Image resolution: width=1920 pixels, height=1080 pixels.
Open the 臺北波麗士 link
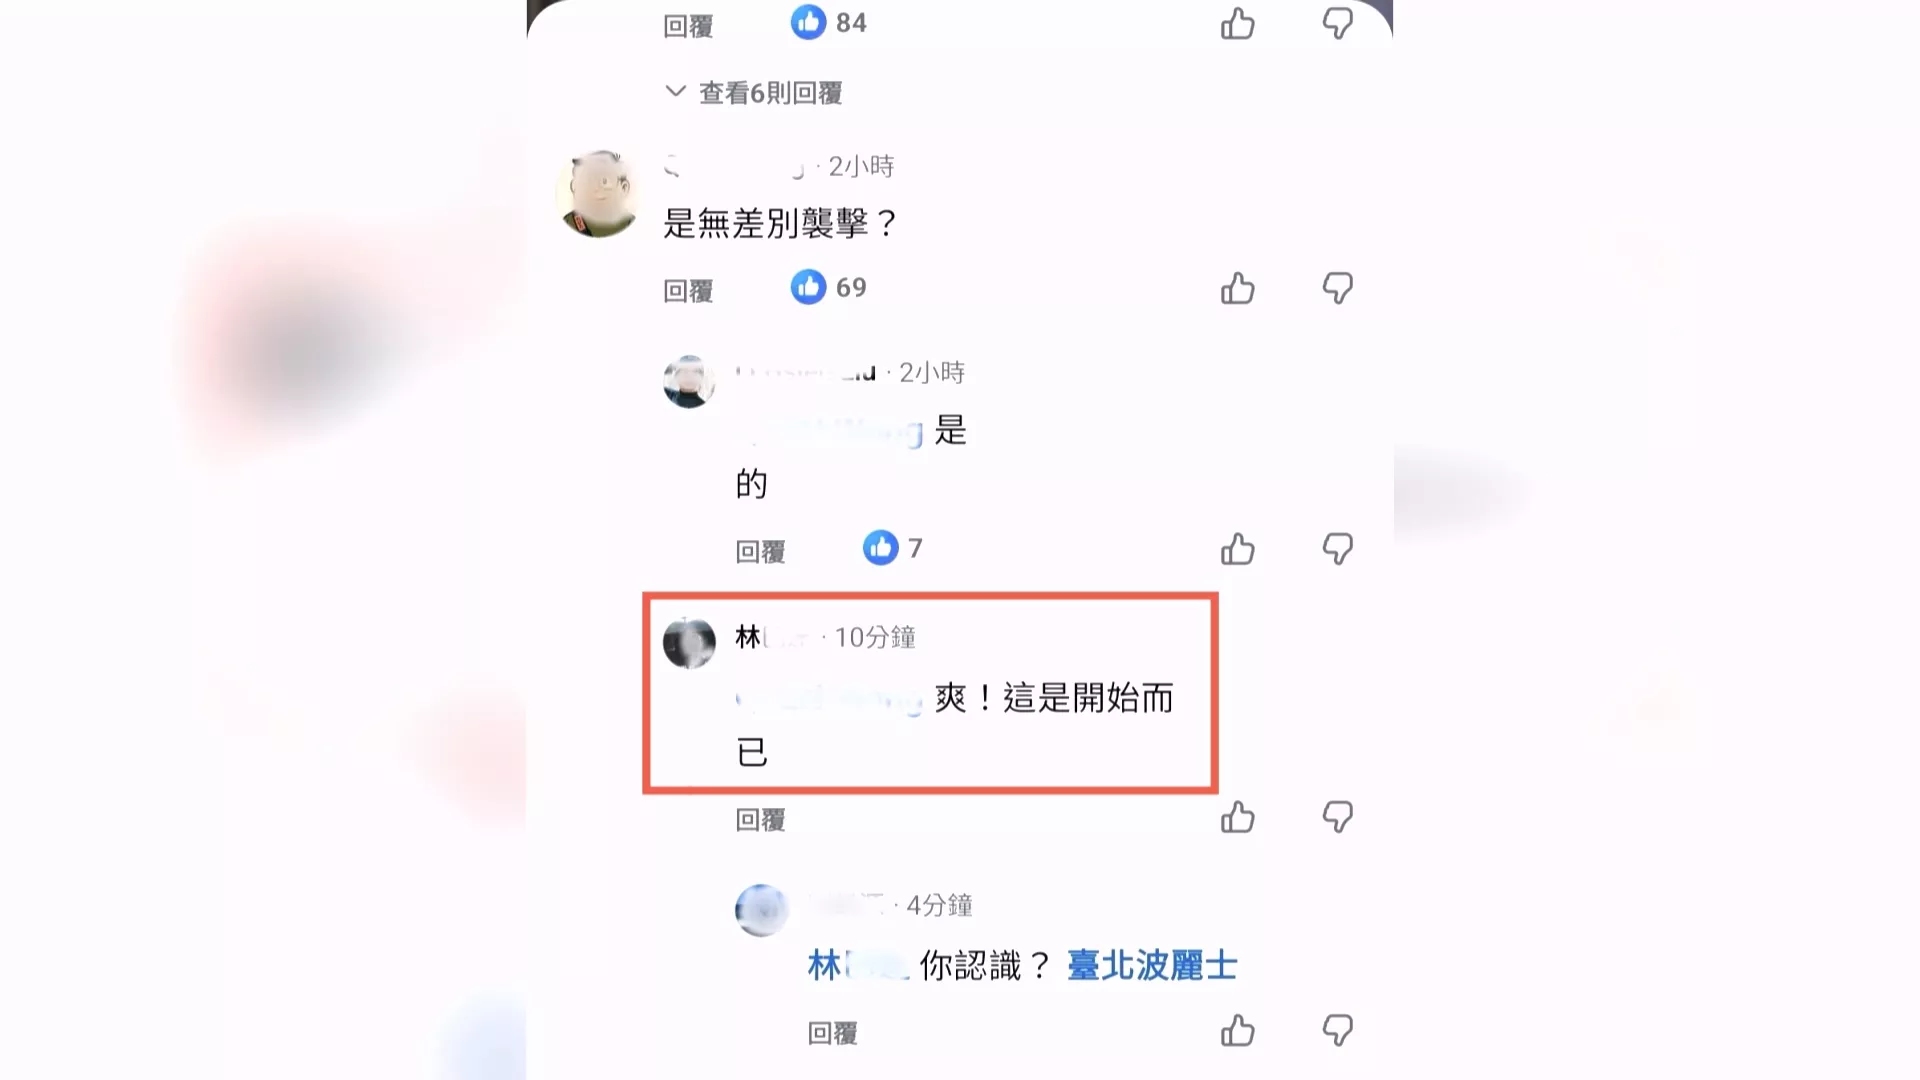click(1152, 966)
